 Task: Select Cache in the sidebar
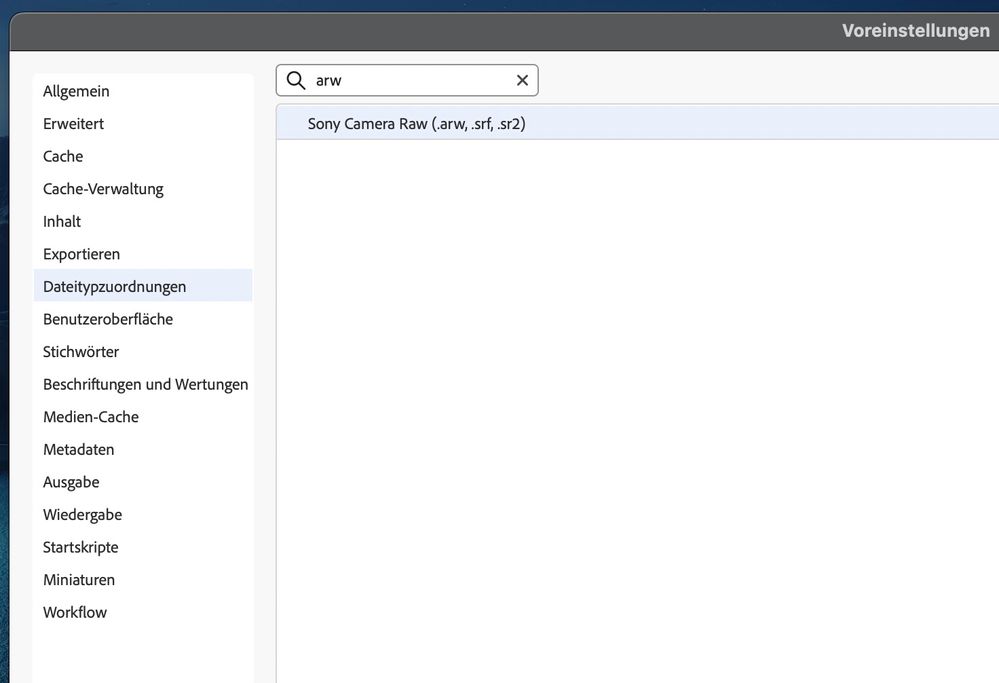pos(63,156)
